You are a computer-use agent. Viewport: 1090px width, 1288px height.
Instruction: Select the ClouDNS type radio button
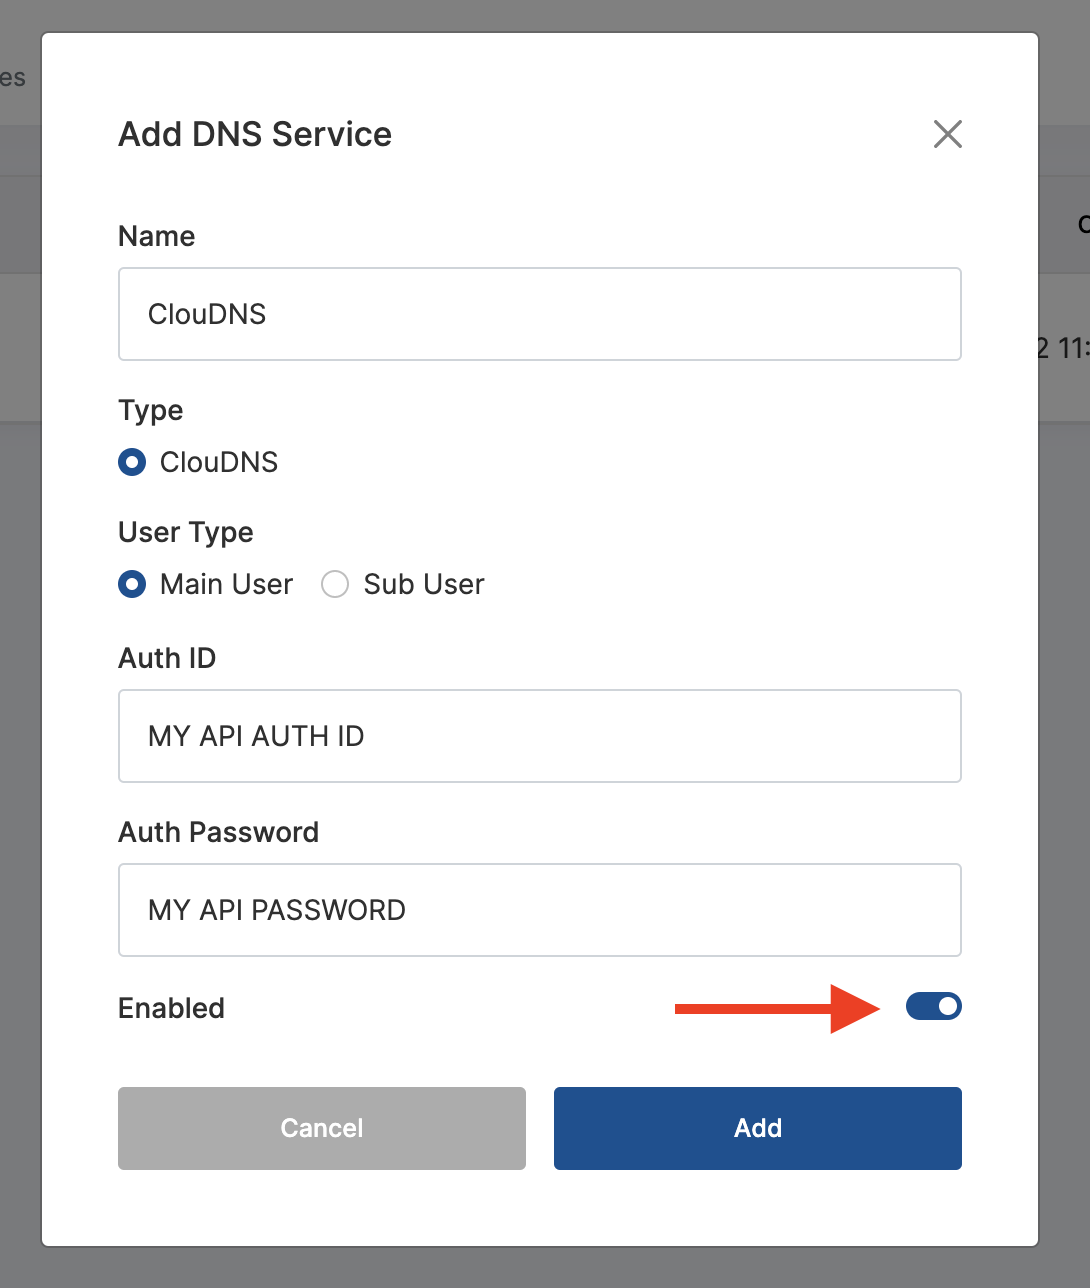[132, 462]
